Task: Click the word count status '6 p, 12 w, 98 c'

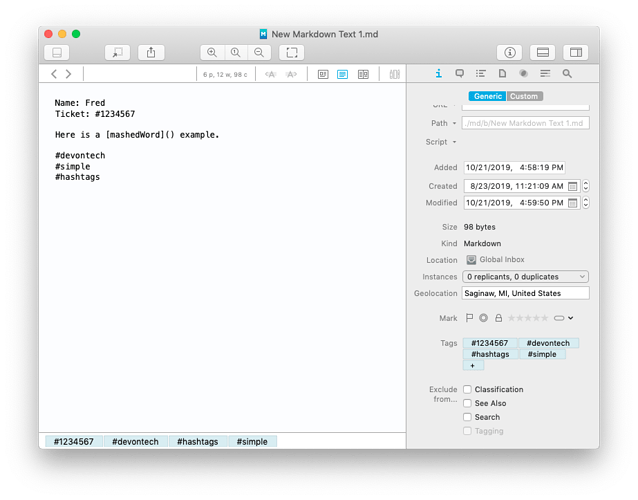Action: (x=225, y=75)
